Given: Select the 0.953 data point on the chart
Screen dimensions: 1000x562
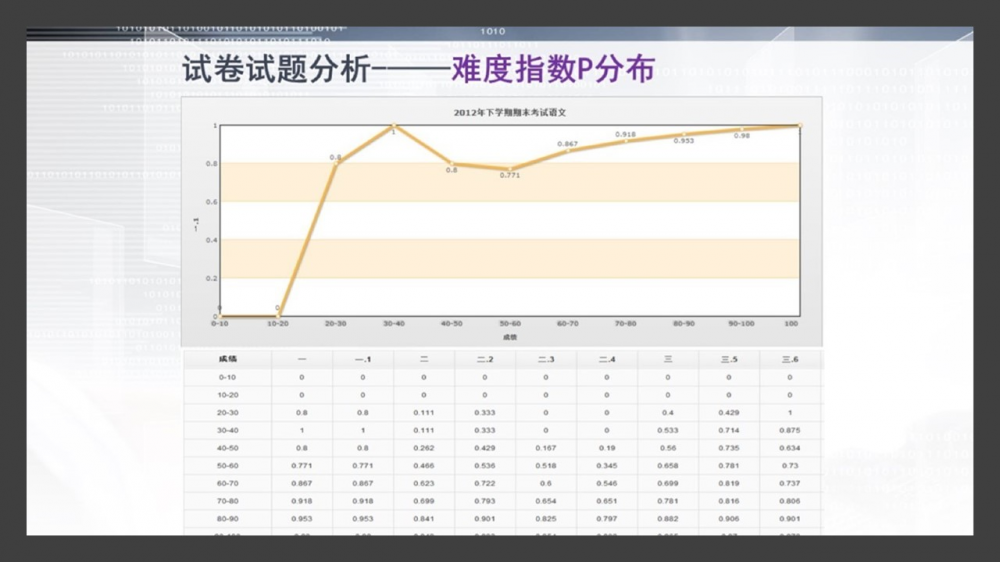Looking at the screenshot, I should [x=684, y=134].
